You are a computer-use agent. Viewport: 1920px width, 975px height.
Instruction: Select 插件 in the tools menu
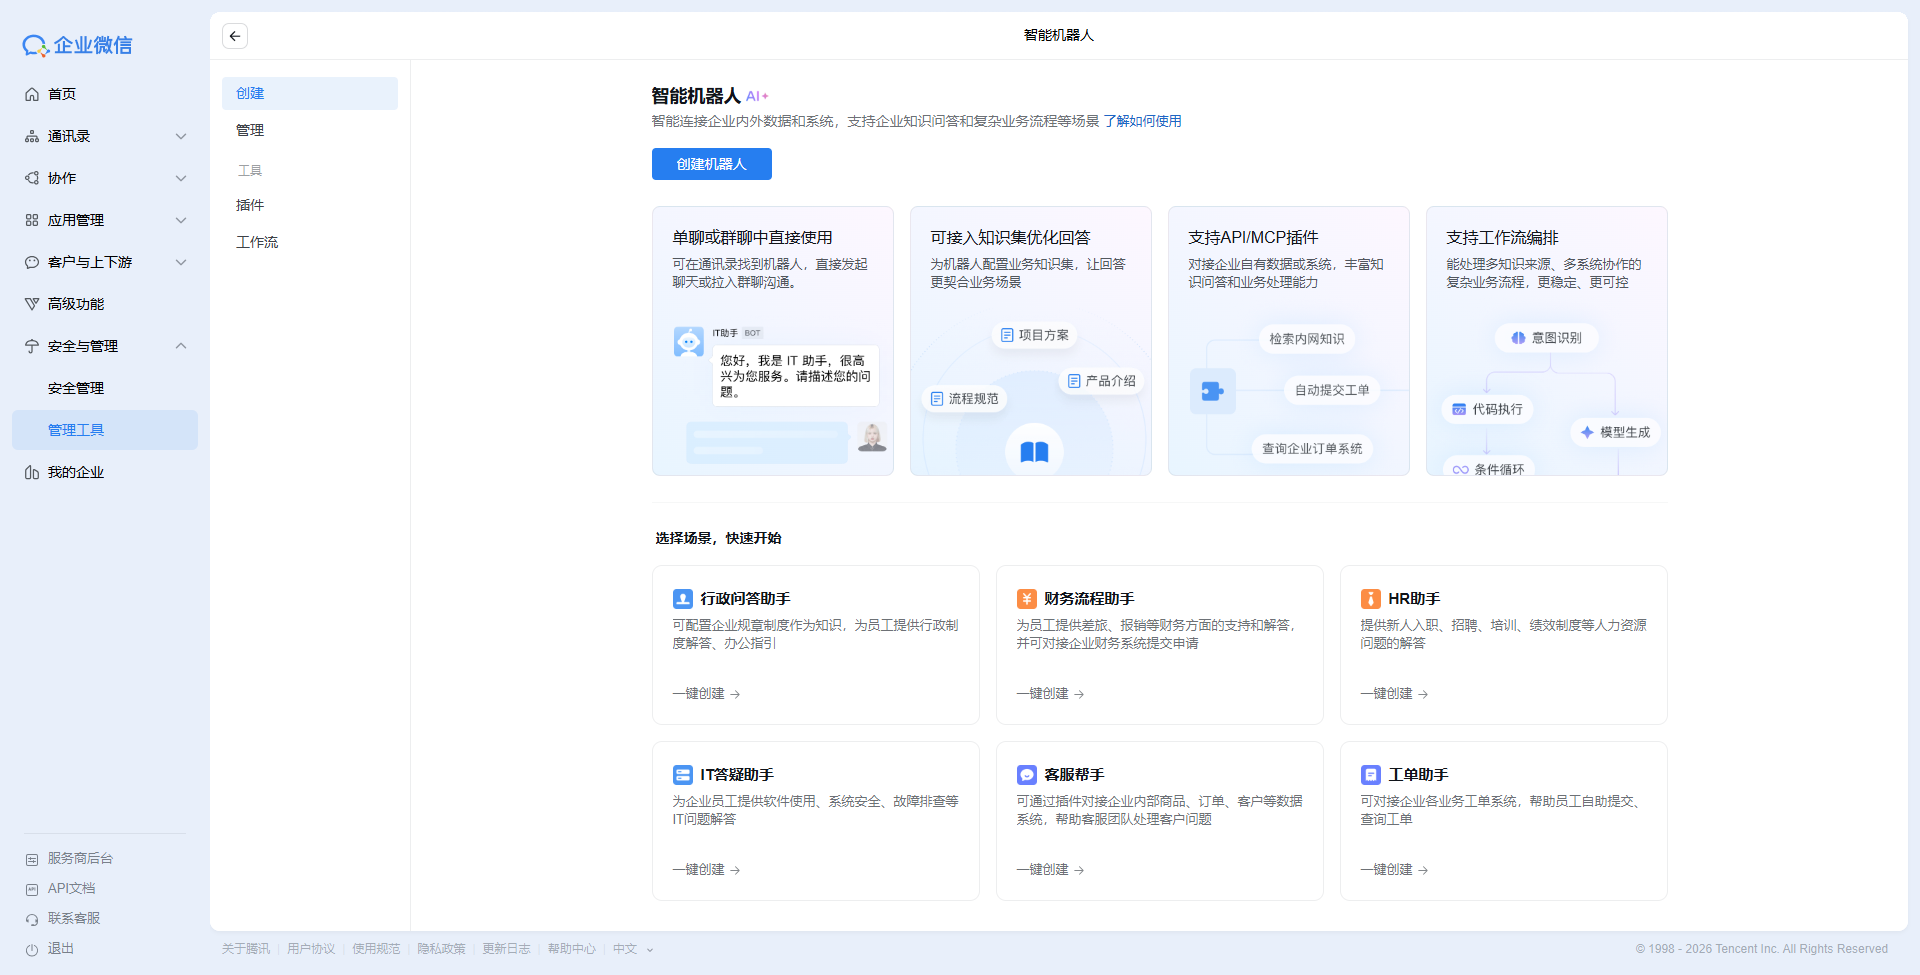[x=250, y=205]
